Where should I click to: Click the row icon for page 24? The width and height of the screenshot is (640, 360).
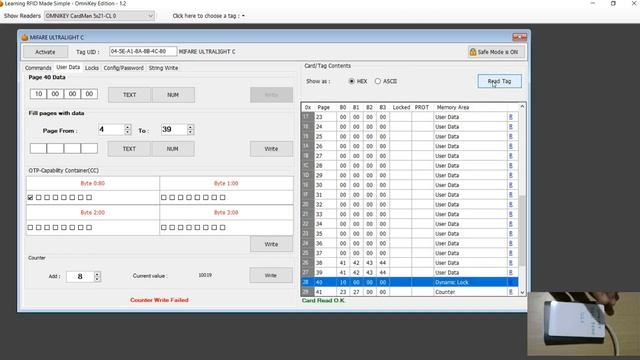click(x=511, y=127)
